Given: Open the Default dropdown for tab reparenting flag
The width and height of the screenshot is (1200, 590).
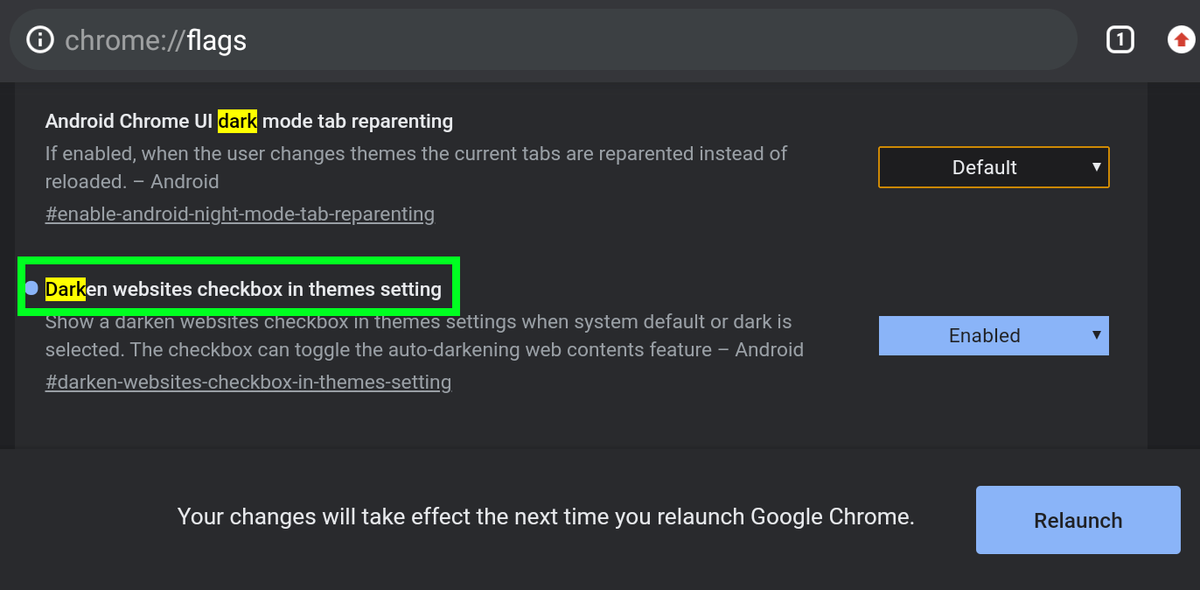Looking at the screenshot, I should point(993,167).
